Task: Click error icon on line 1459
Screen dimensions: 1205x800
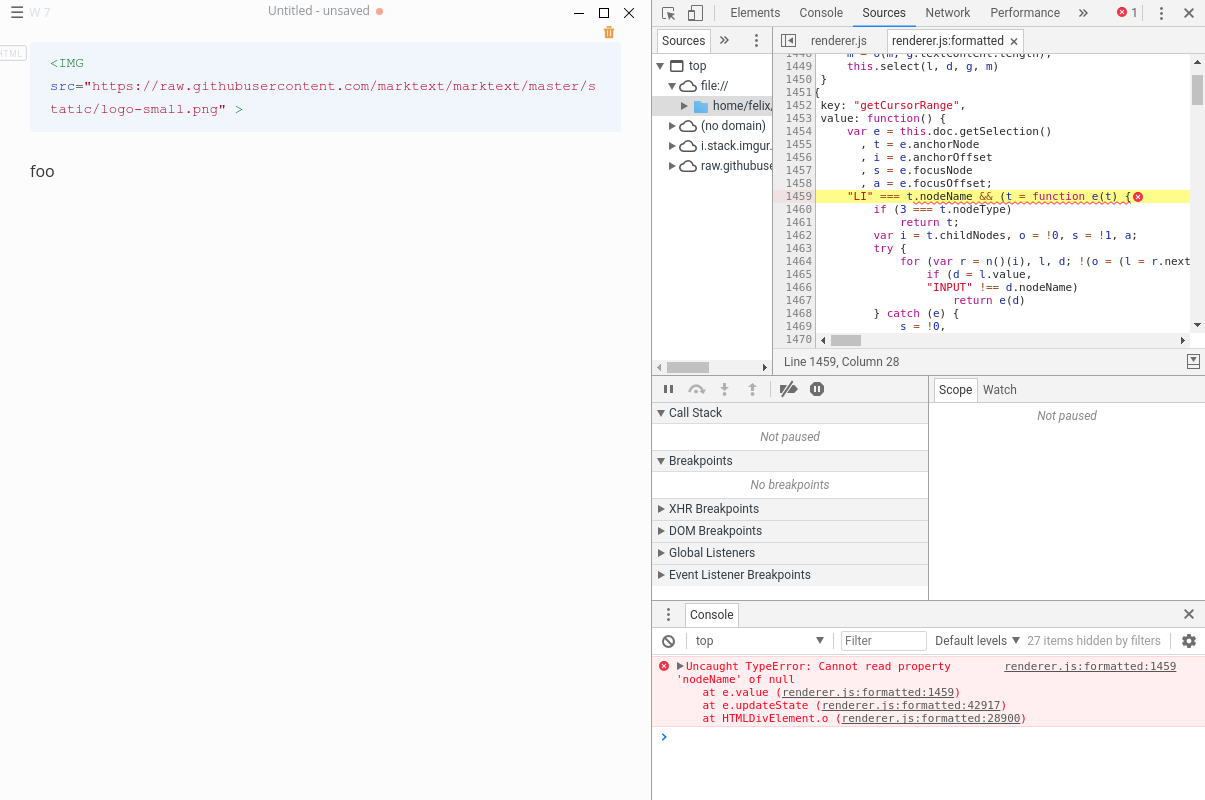Action: click(1138, 197)
